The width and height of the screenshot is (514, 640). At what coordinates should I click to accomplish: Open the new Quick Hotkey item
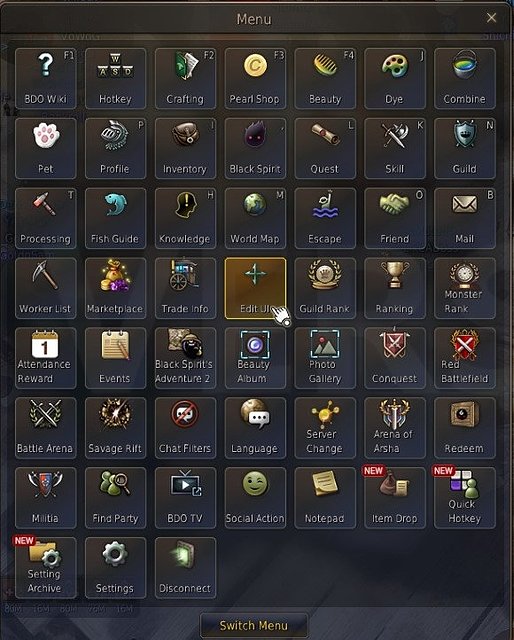[465, 498]
